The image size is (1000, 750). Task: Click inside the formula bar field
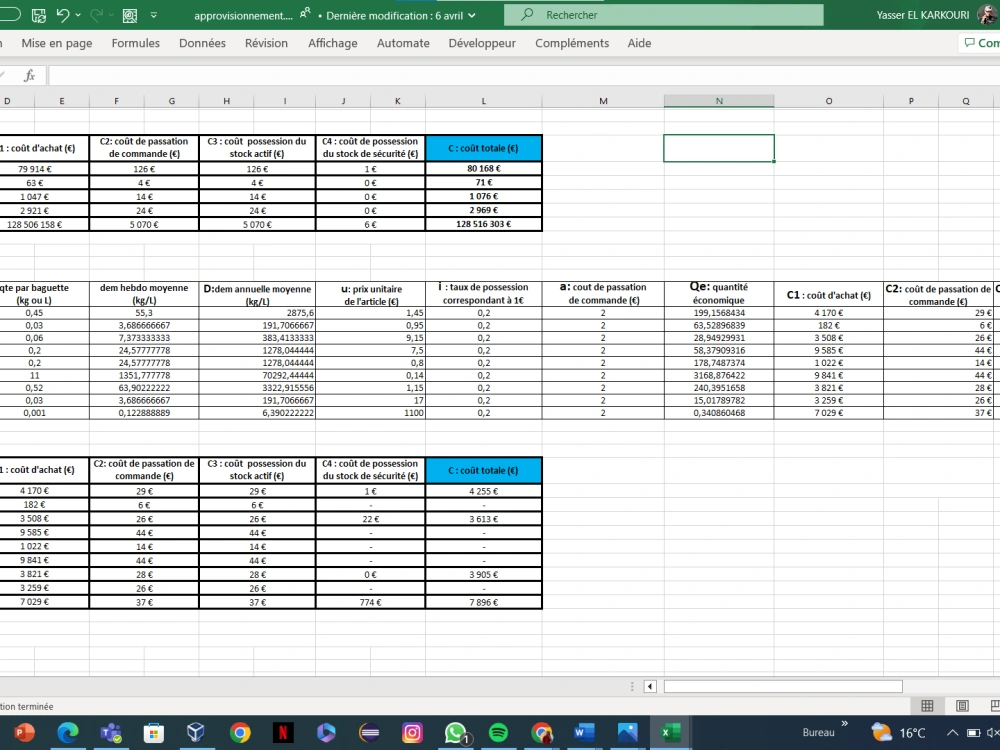[x=524, y=76]
